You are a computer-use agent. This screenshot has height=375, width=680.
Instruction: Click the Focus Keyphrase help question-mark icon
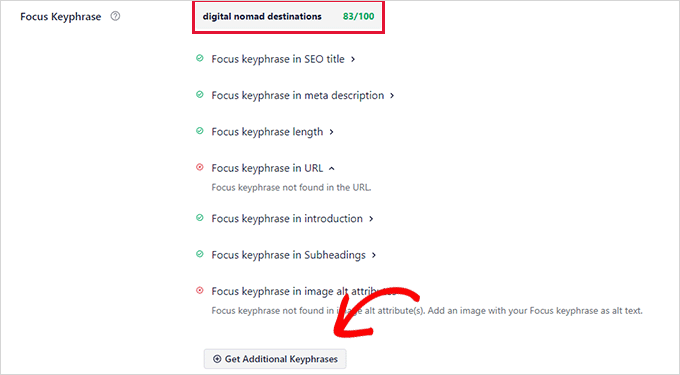click(115, 16)
